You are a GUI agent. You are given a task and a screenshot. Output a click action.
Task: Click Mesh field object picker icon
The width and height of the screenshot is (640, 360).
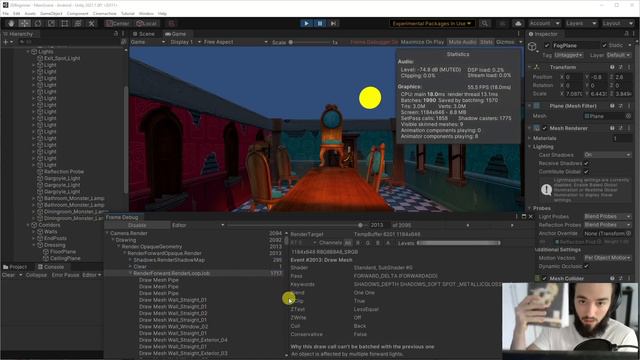[x=629, y=116]
